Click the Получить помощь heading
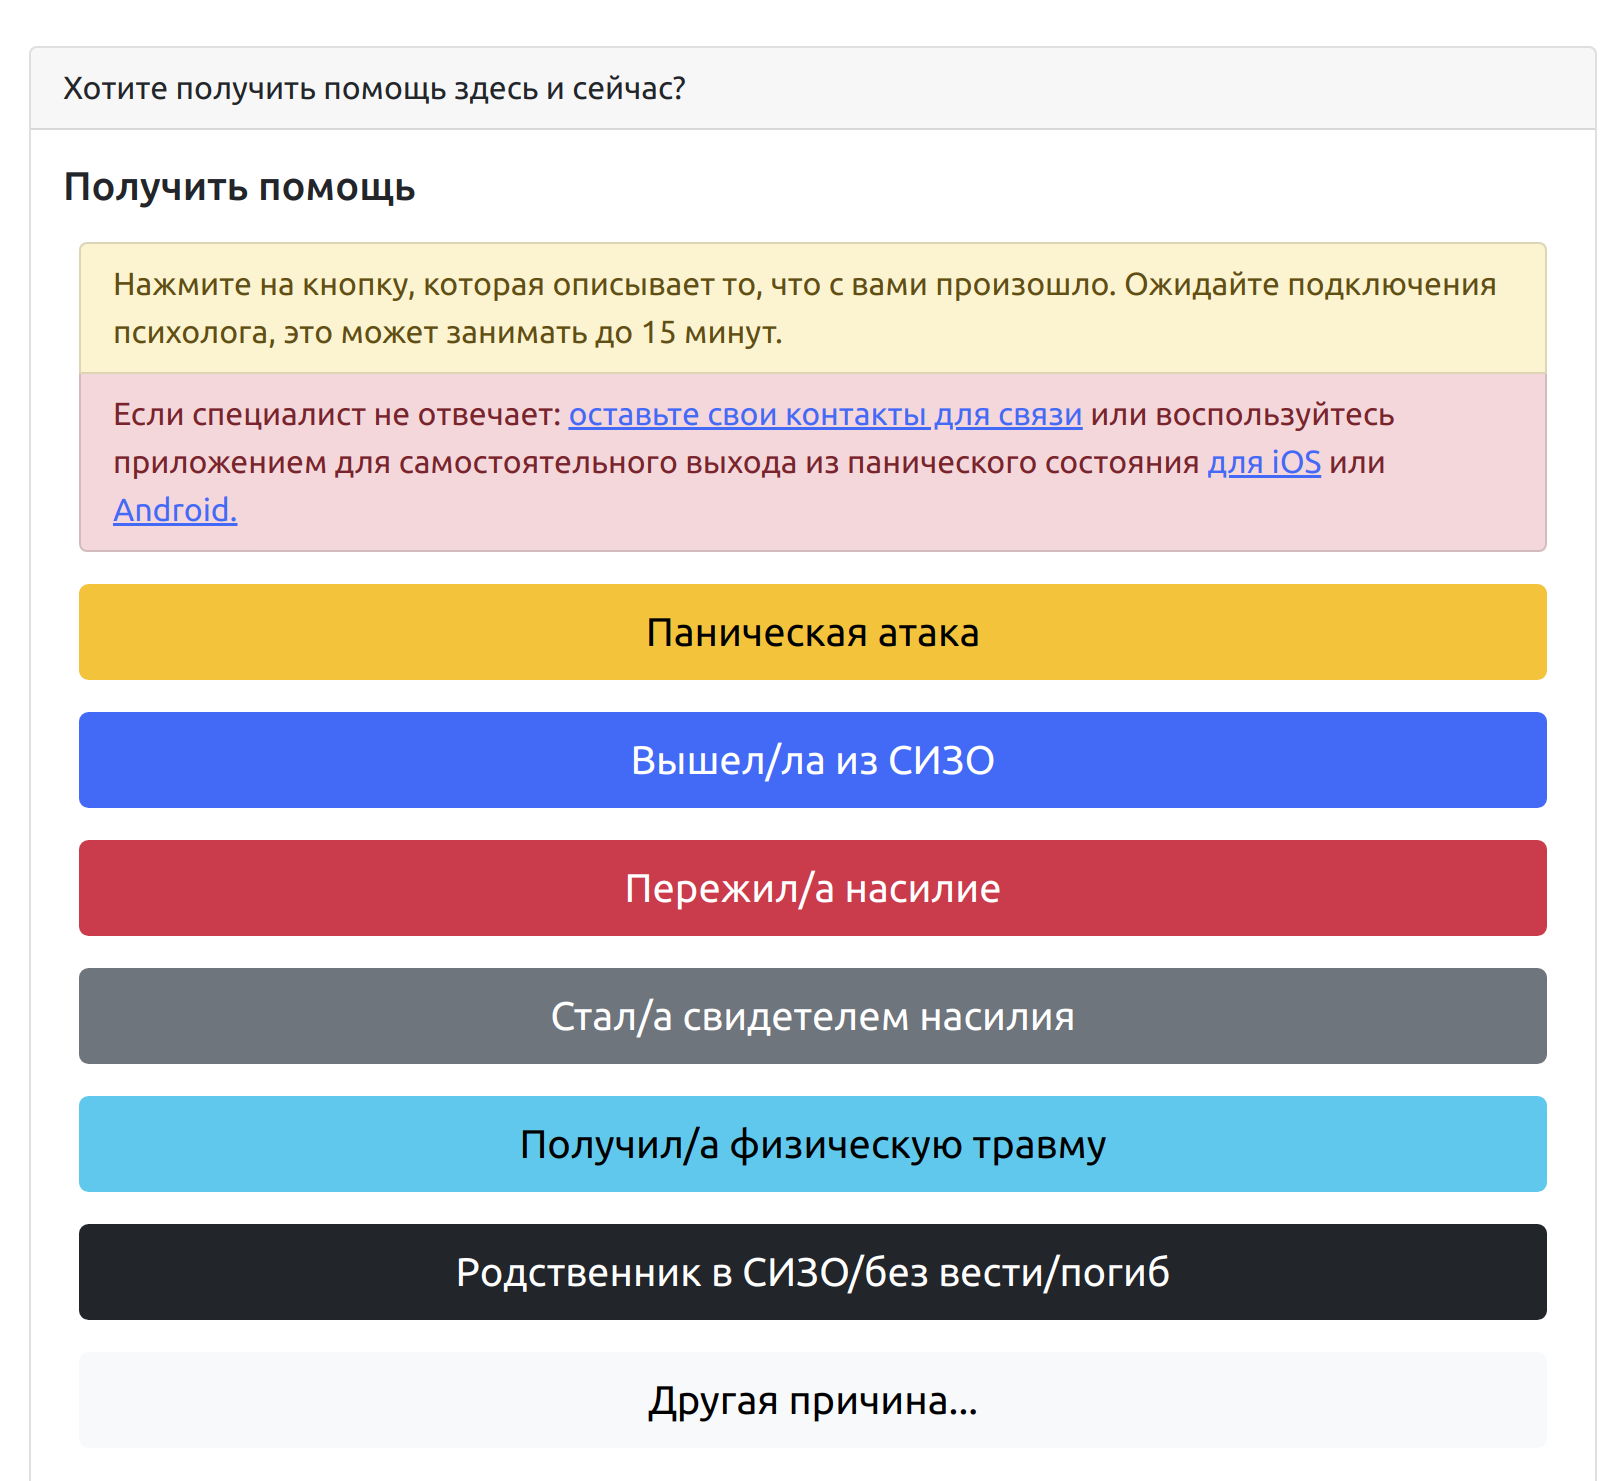 pos(240,187)
